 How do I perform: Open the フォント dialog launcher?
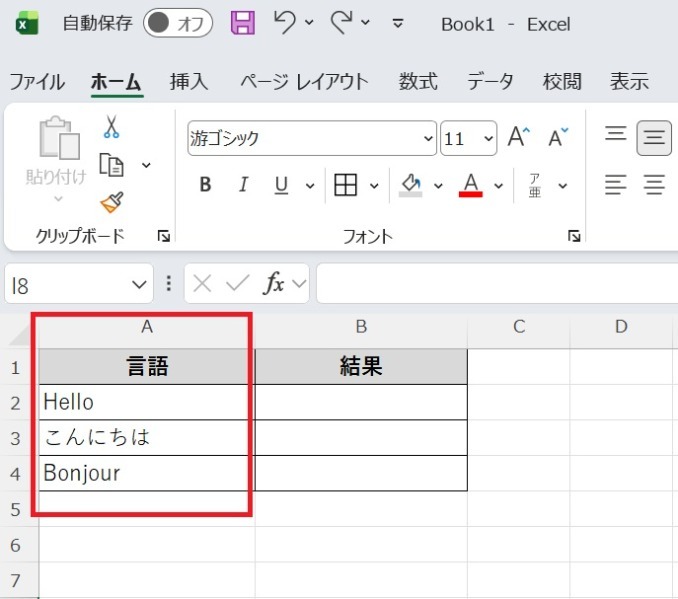pyautogui.click(x=574, y=236)
